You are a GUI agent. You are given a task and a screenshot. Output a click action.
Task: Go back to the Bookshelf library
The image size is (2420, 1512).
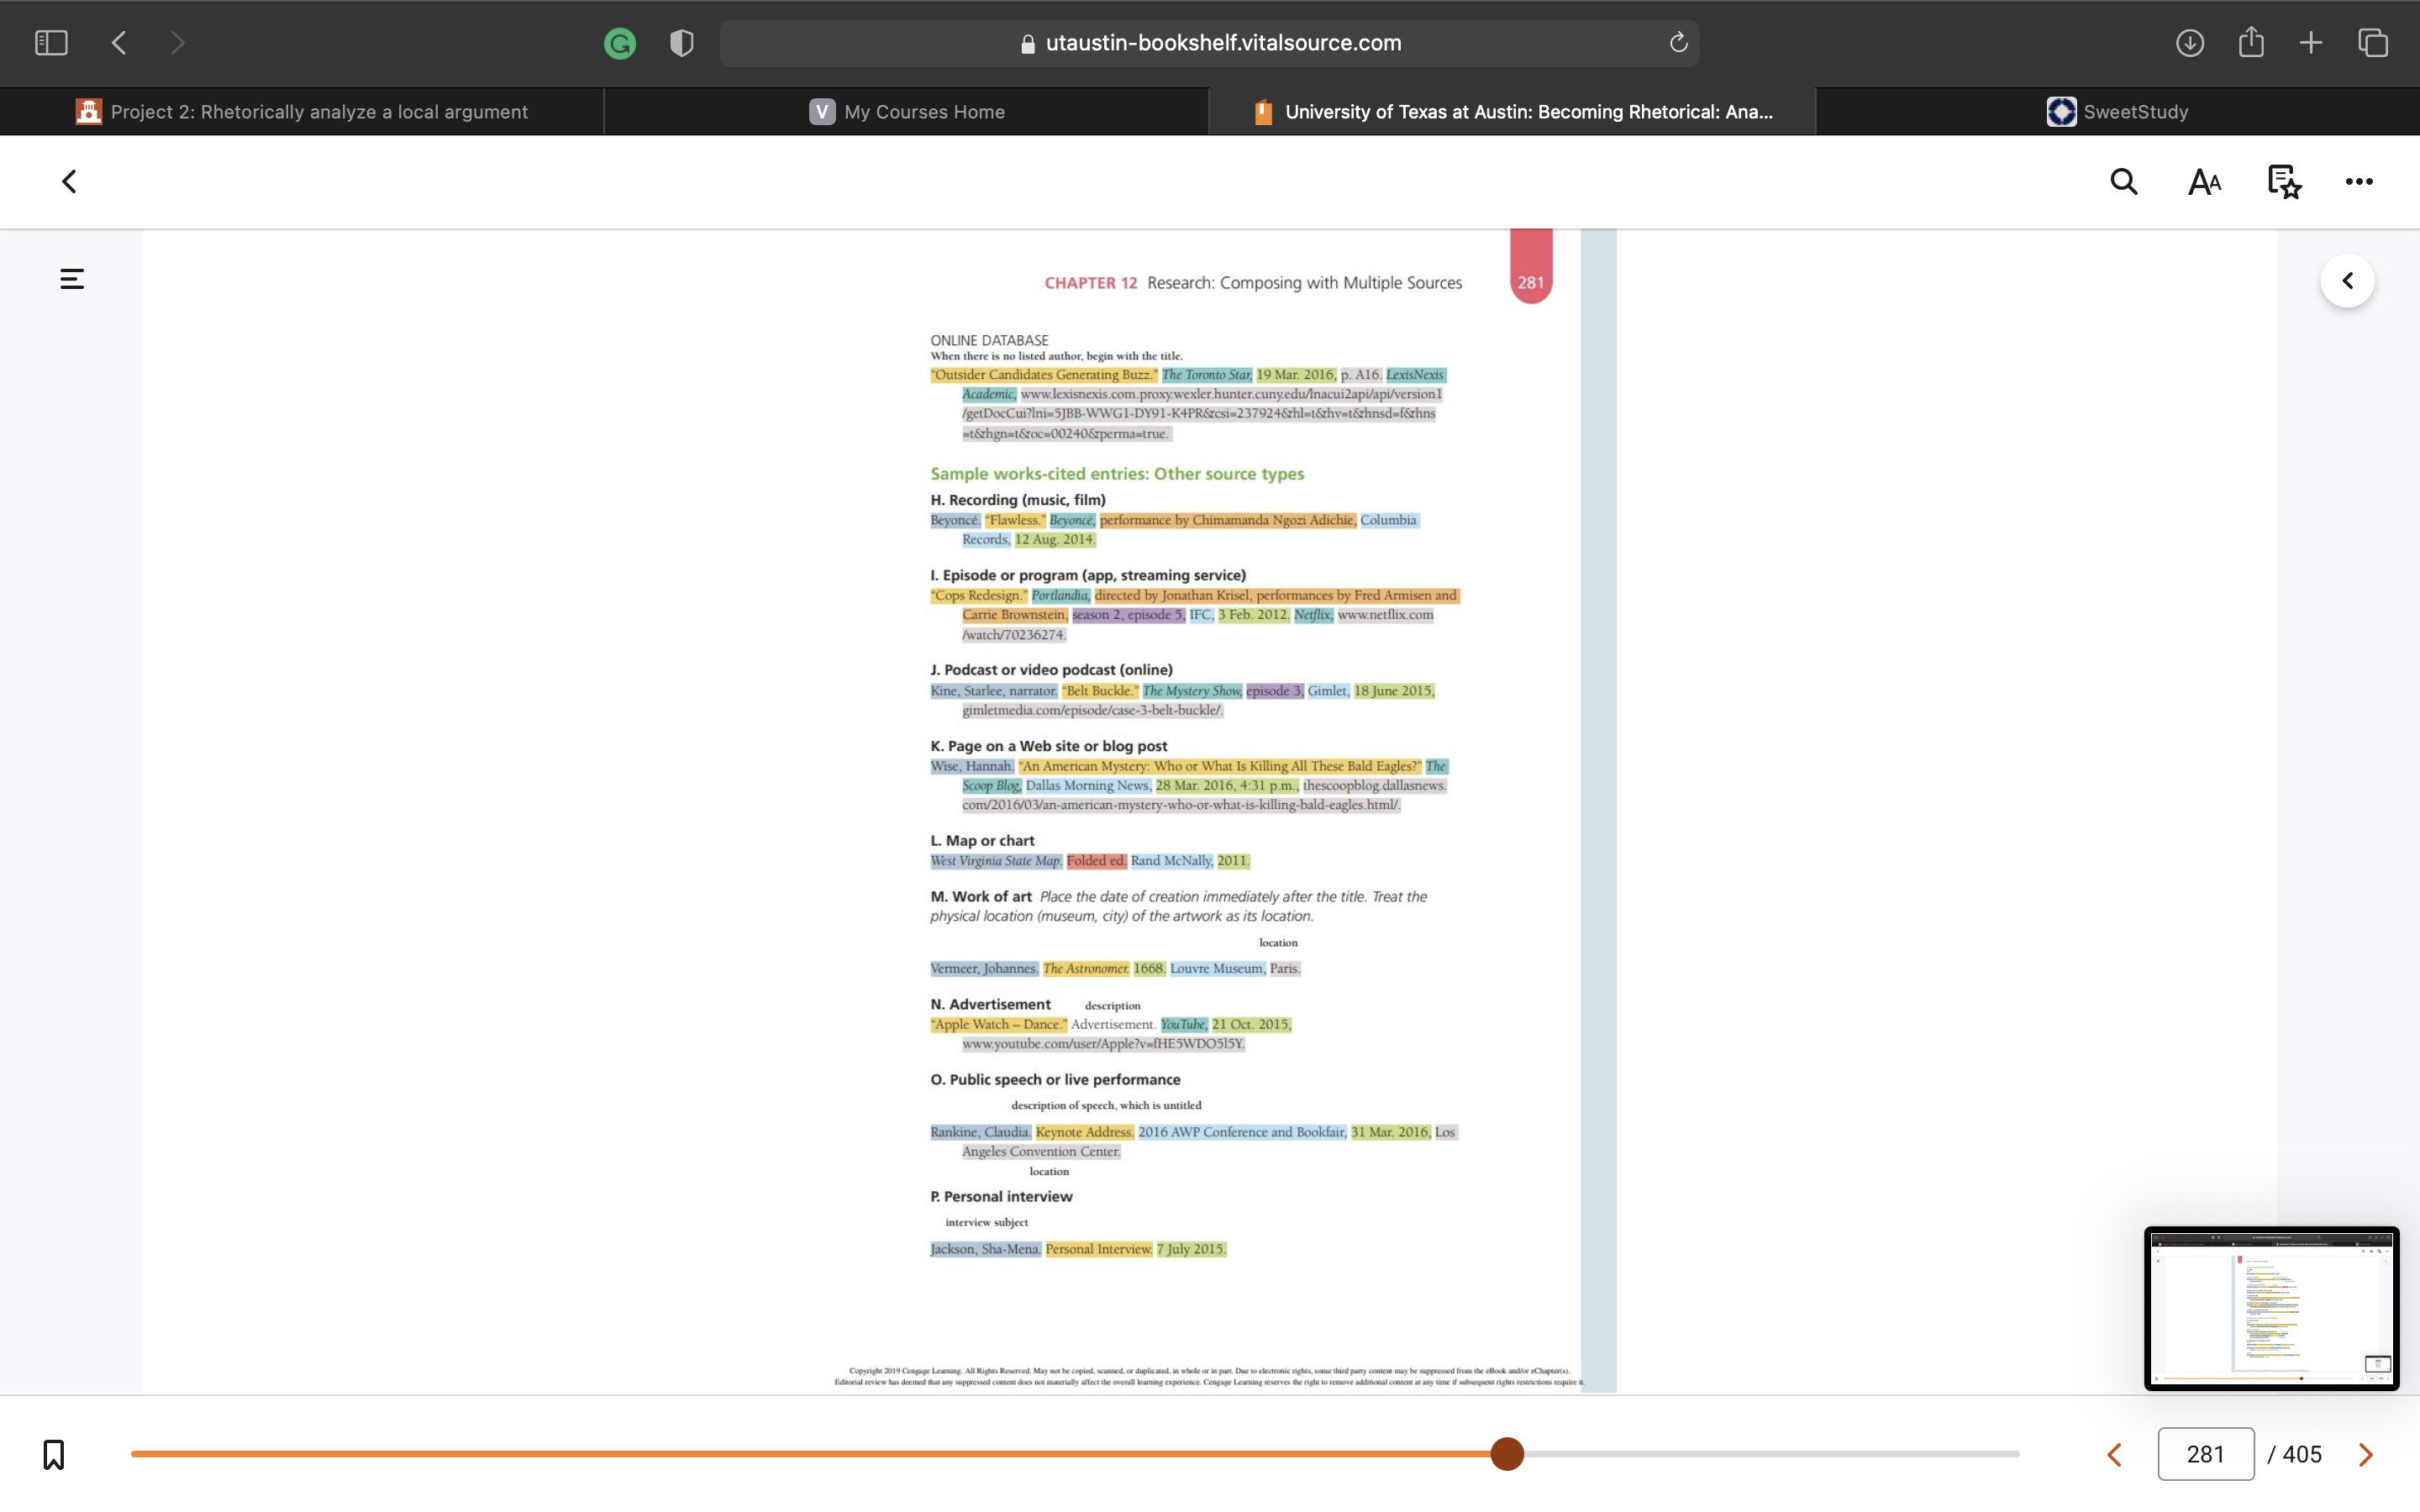(x=69, y=181)
